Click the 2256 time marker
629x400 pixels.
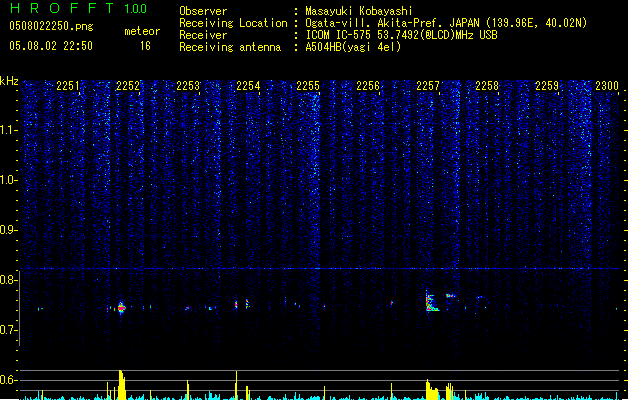368,85
